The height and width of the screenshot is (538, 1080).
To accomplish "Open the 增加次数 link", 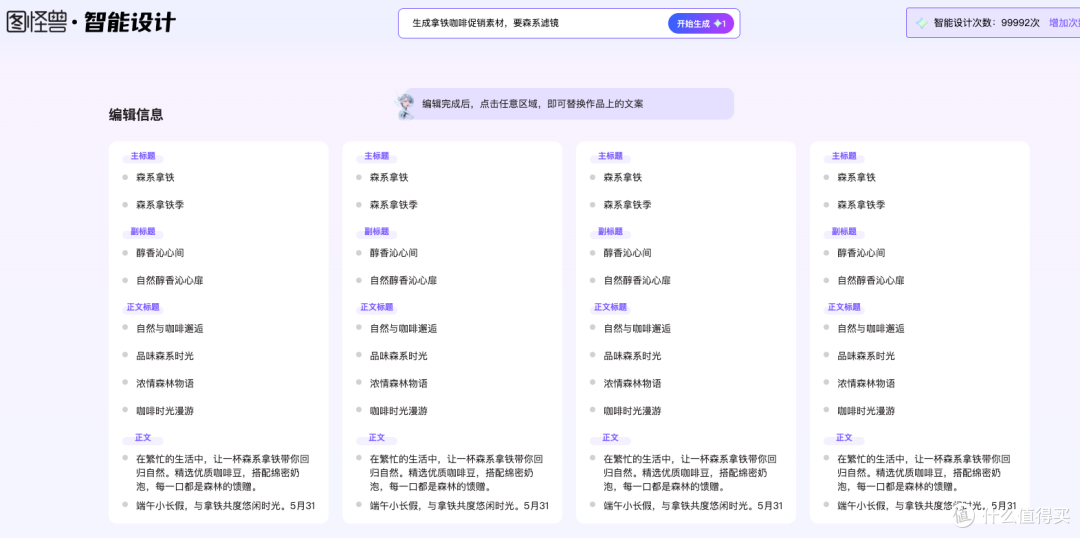I will [x=1064, y=23].
